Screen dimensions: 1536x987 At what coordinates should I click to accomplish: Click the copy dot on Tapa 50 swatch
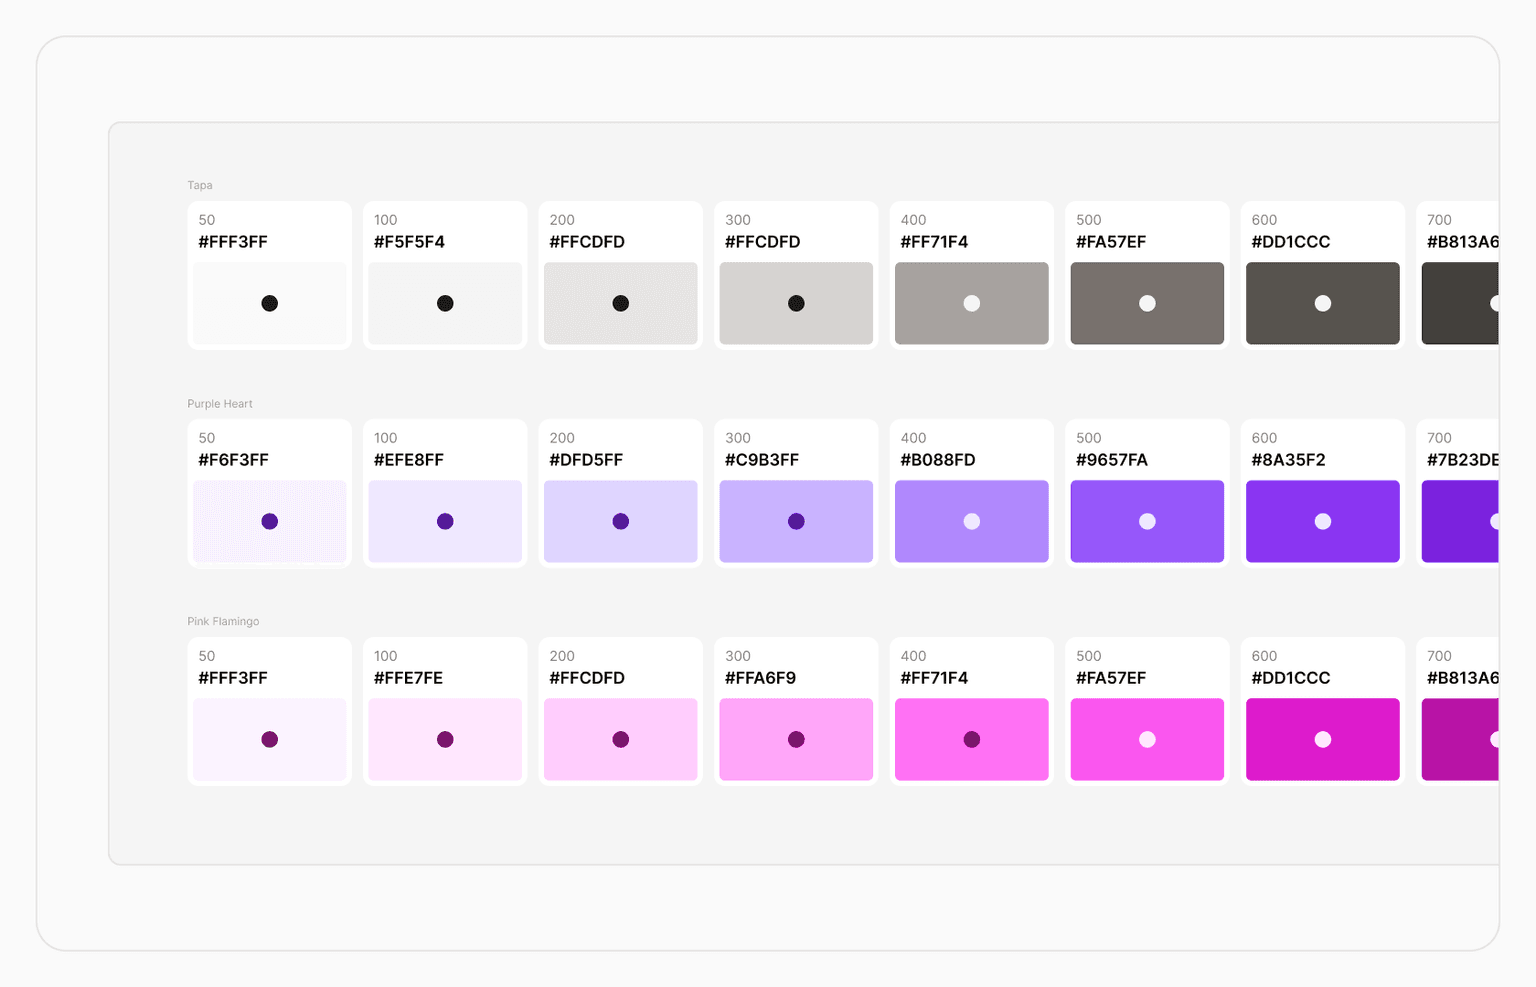pos(269,302)
